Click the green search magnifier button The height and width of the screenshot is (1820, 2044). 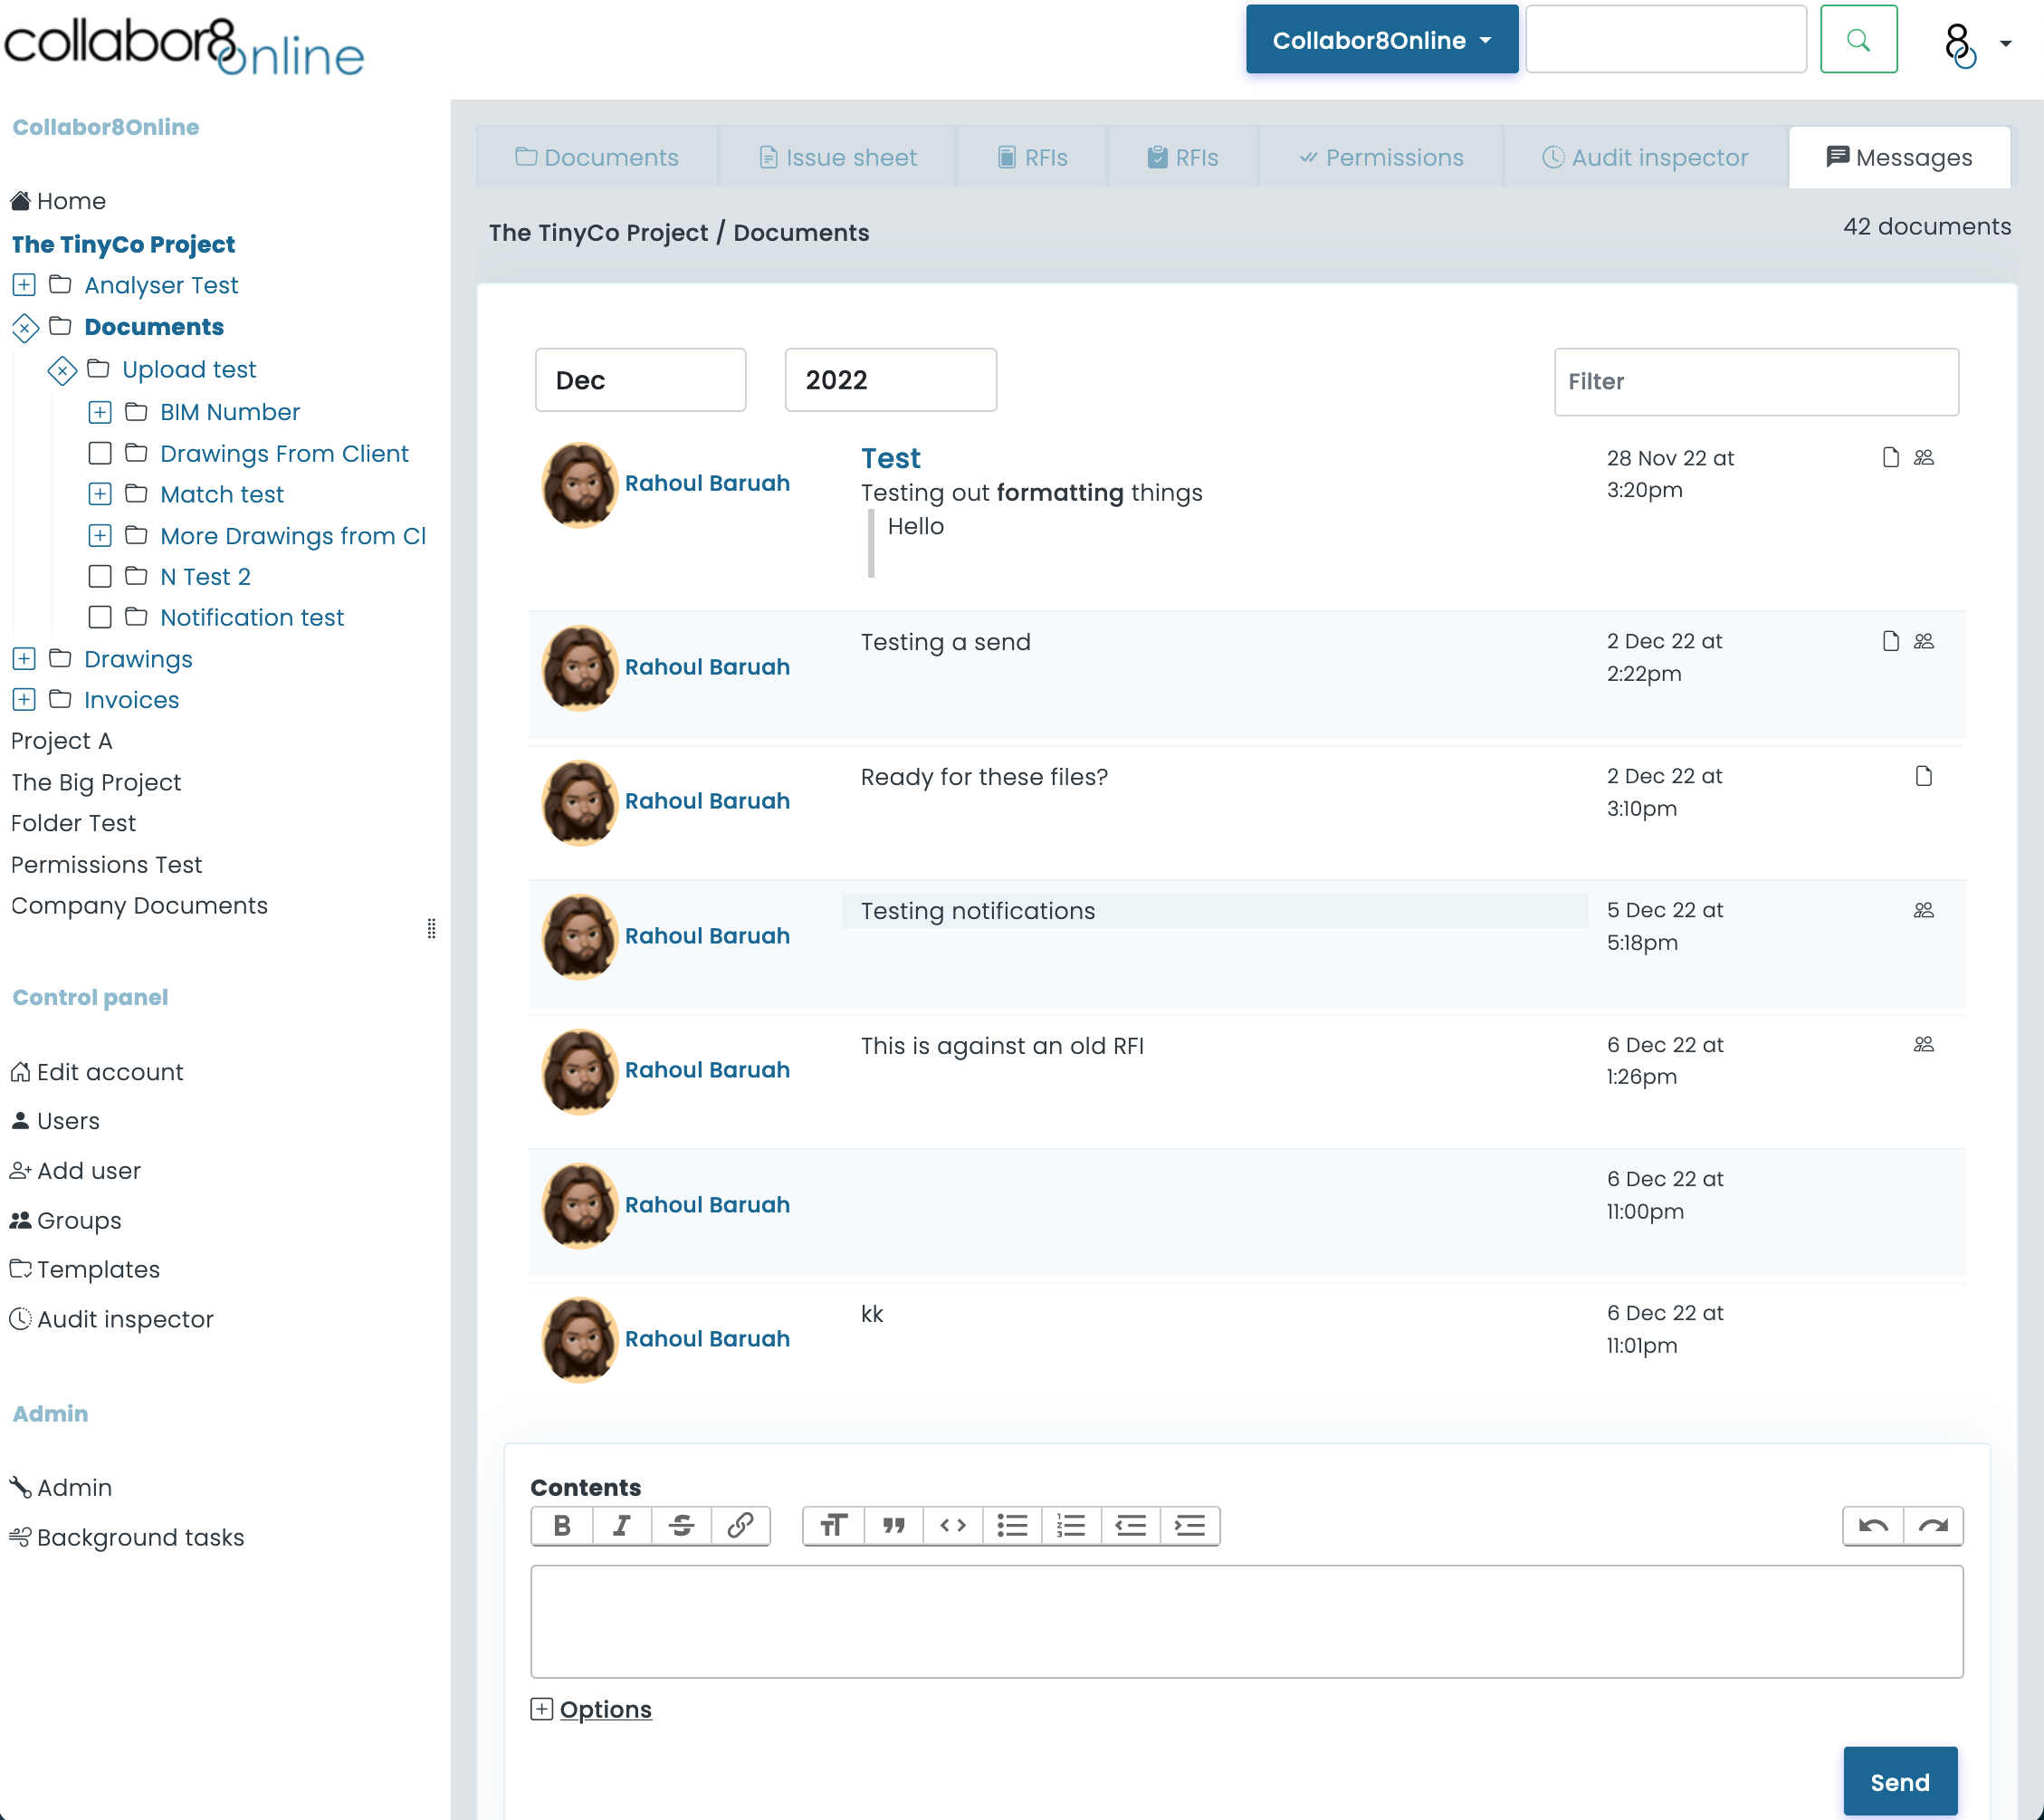coord(1858,40)
